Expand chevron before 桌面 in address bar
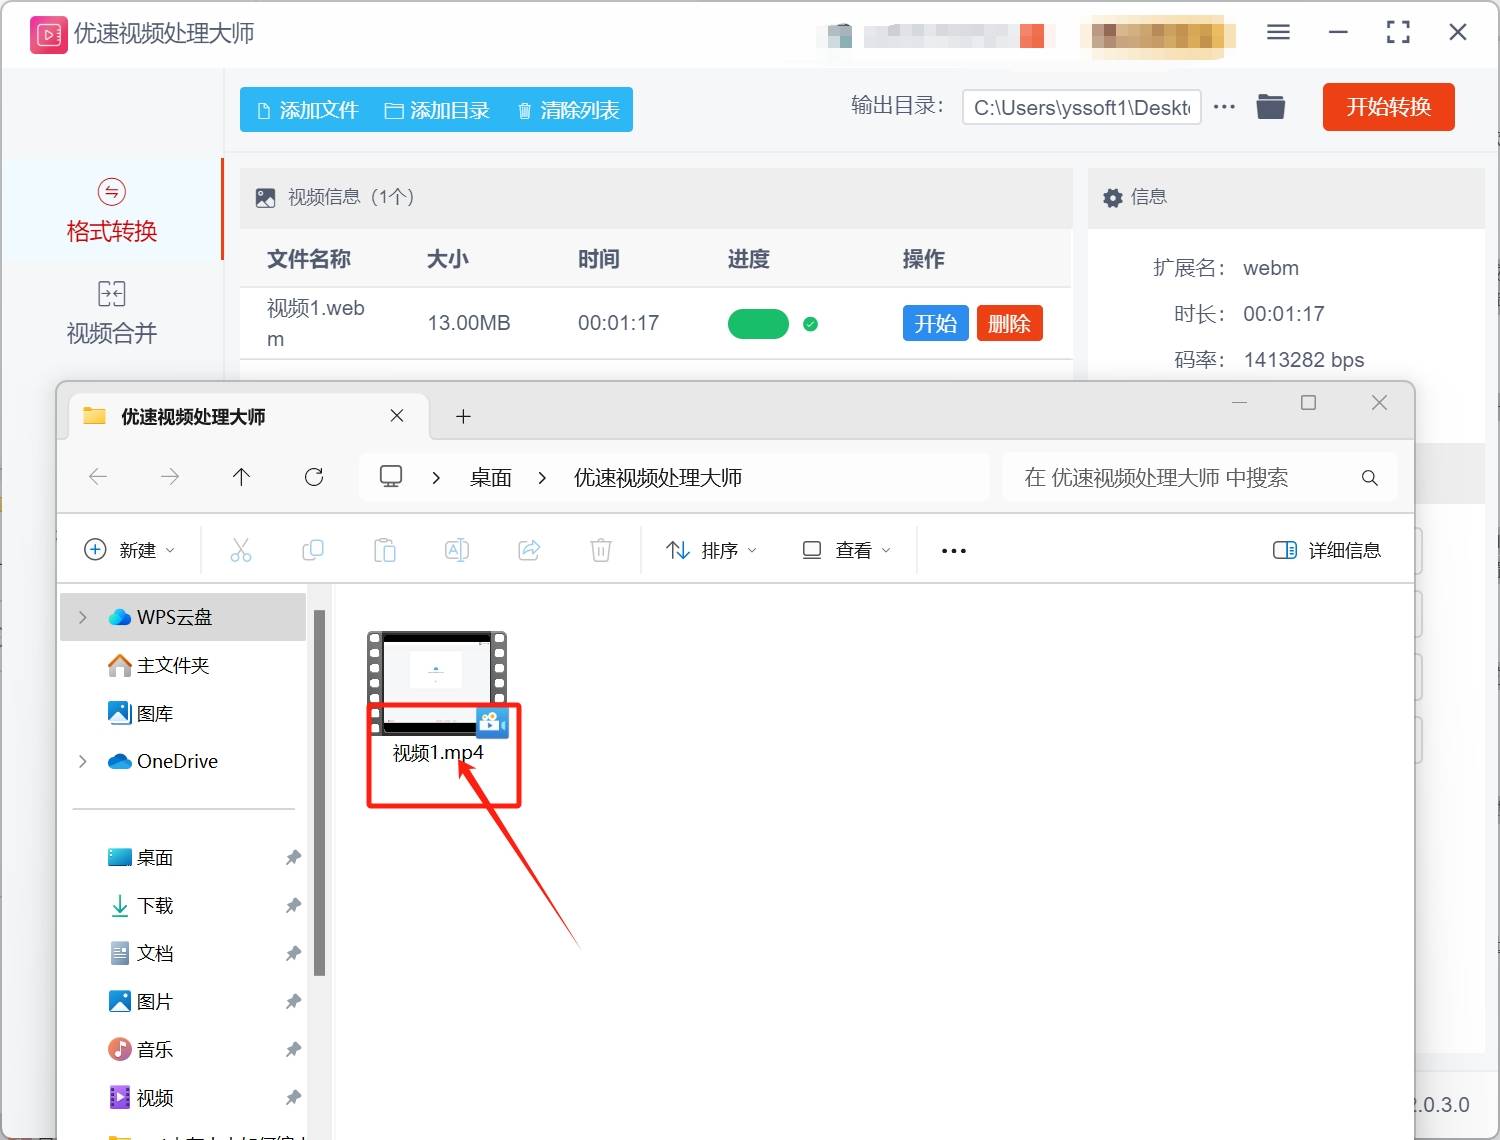The width and height of the screenshot is (1500, 1140). coord(436,478)
